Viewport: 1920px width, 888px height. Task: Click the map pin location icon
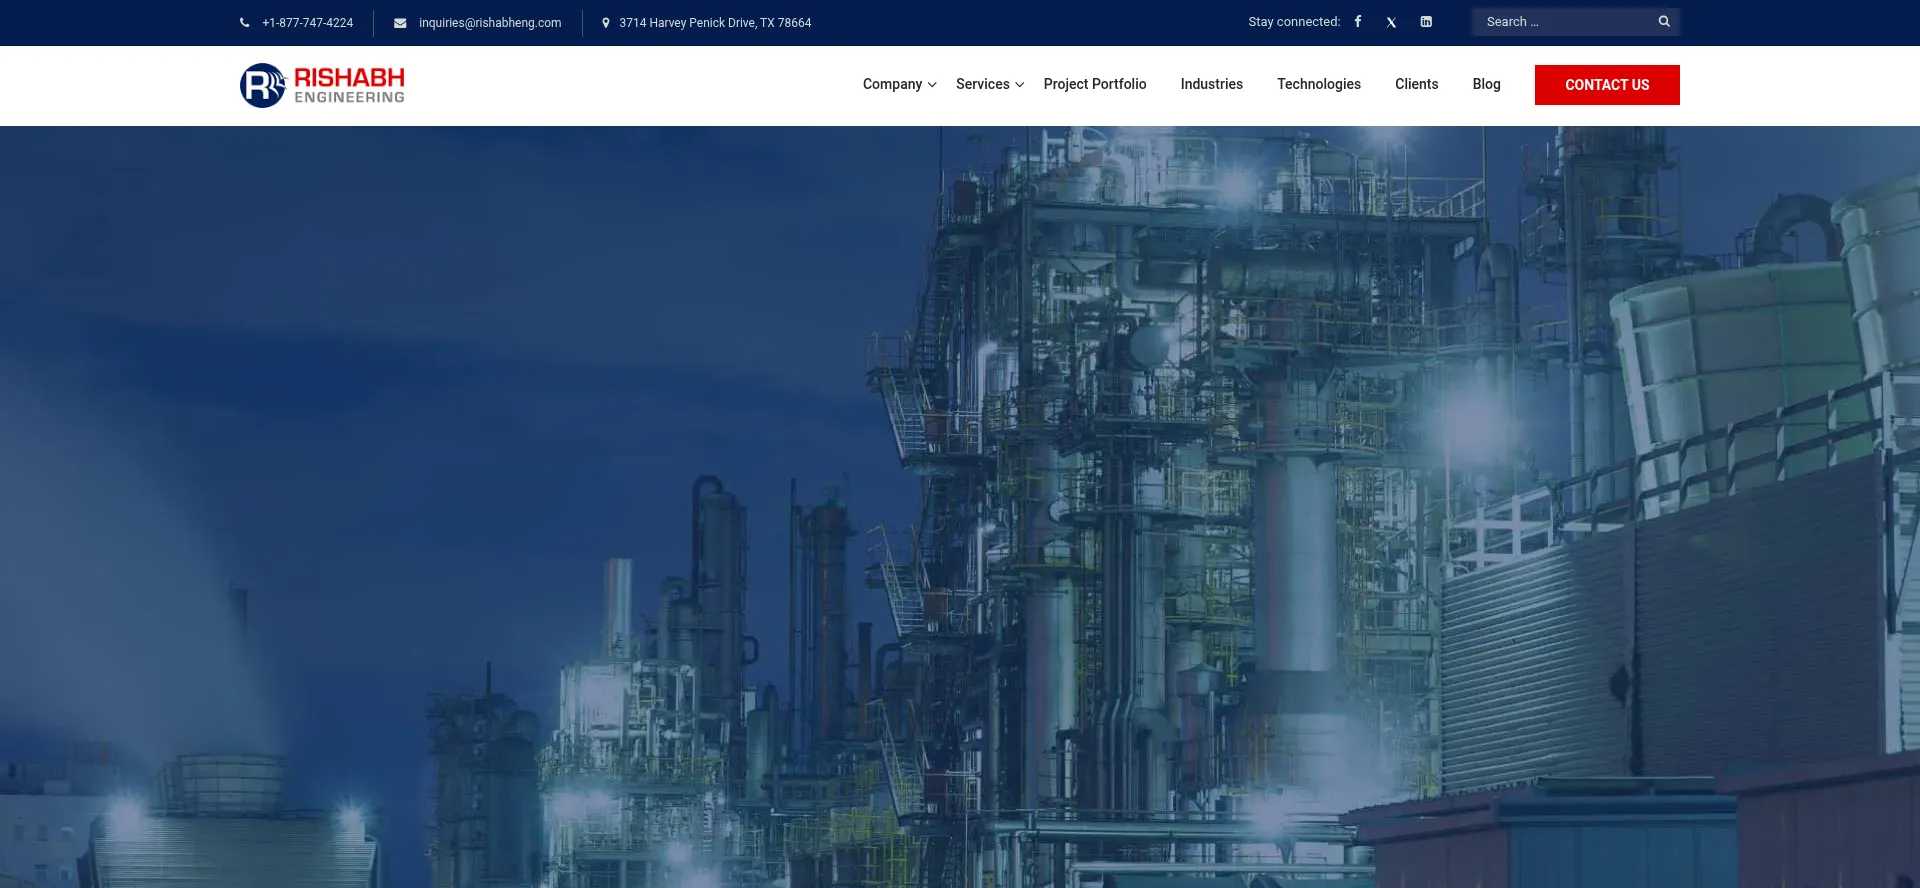coord(605,23)
